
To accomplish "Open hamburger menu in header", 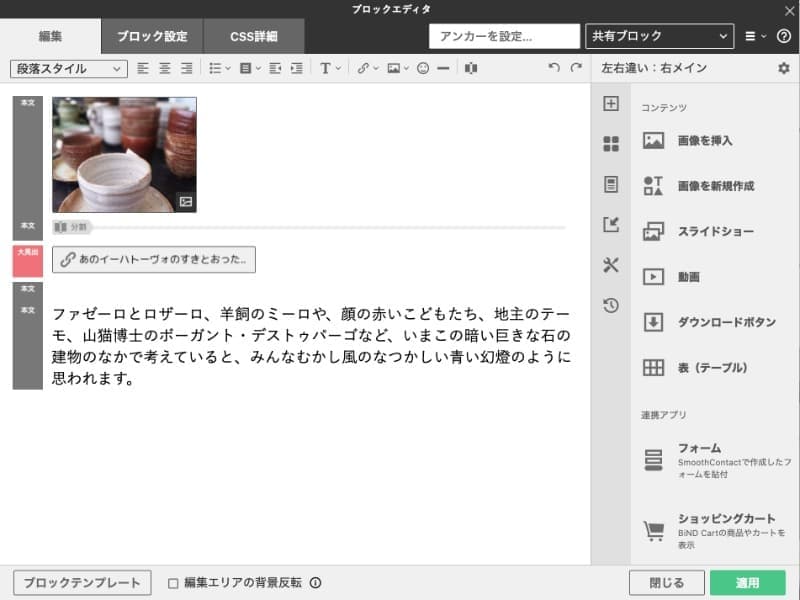I will [755, 36].
